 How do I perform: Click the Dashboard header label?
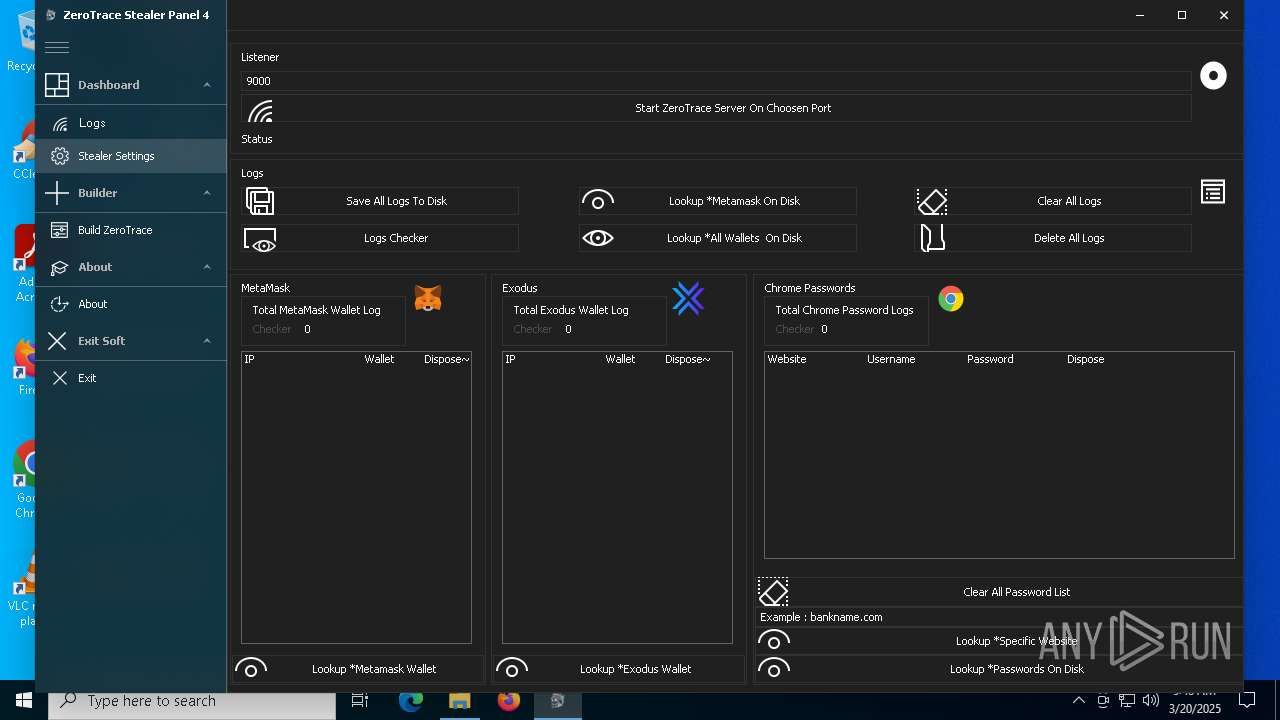pos(109,85)
